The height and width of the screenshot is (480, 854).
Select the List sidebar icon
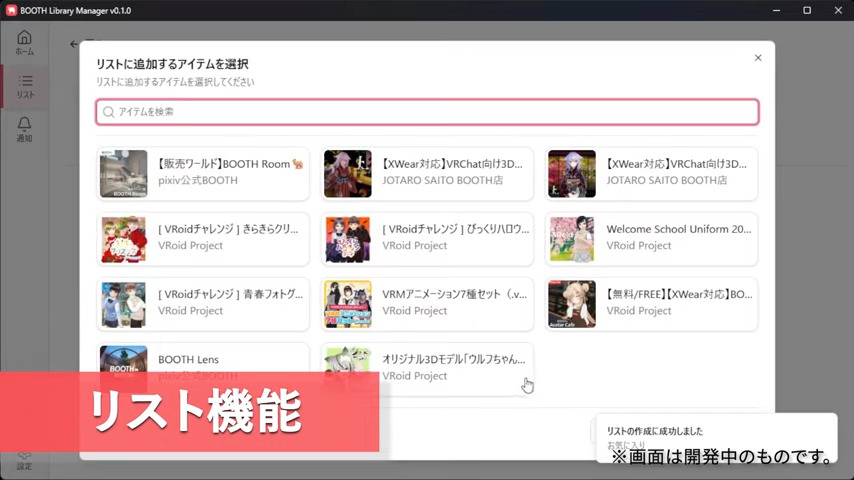pos(24,86)
